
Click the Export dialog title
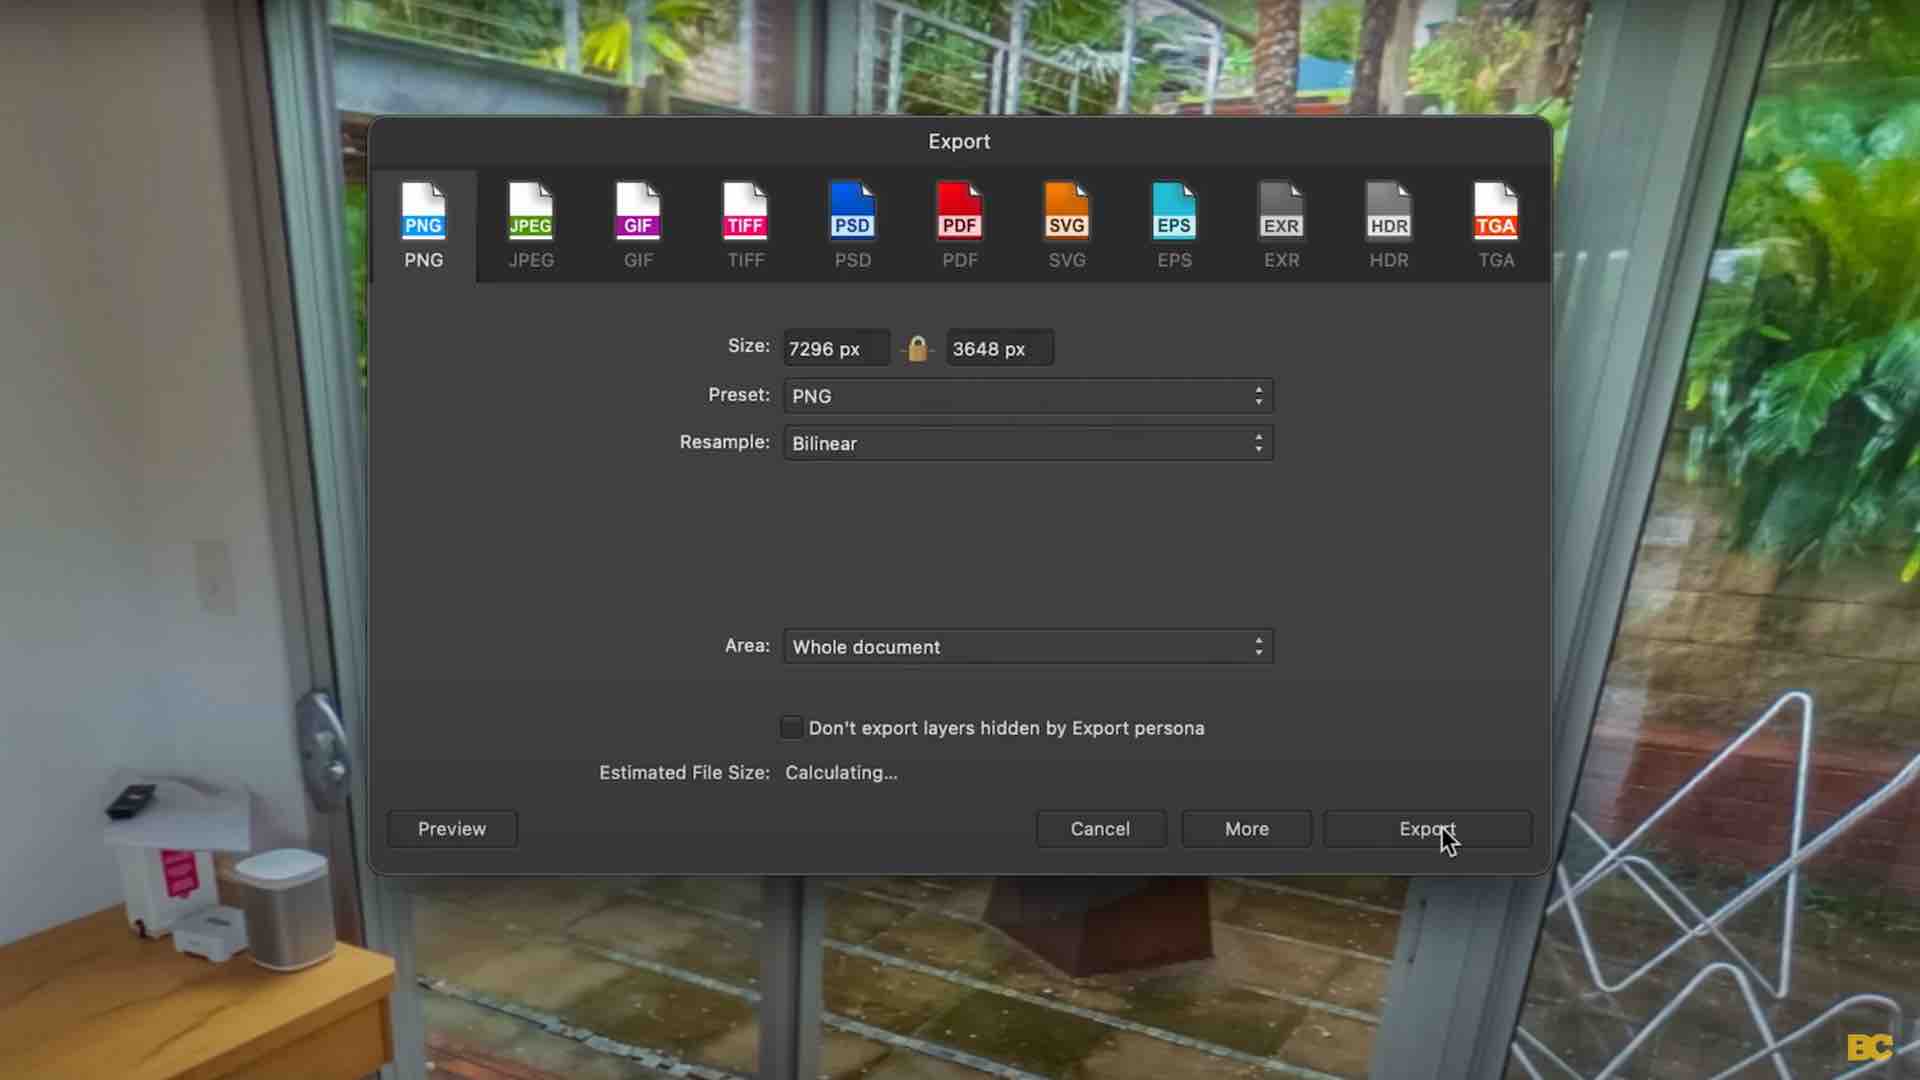click(x=959, y=141)
